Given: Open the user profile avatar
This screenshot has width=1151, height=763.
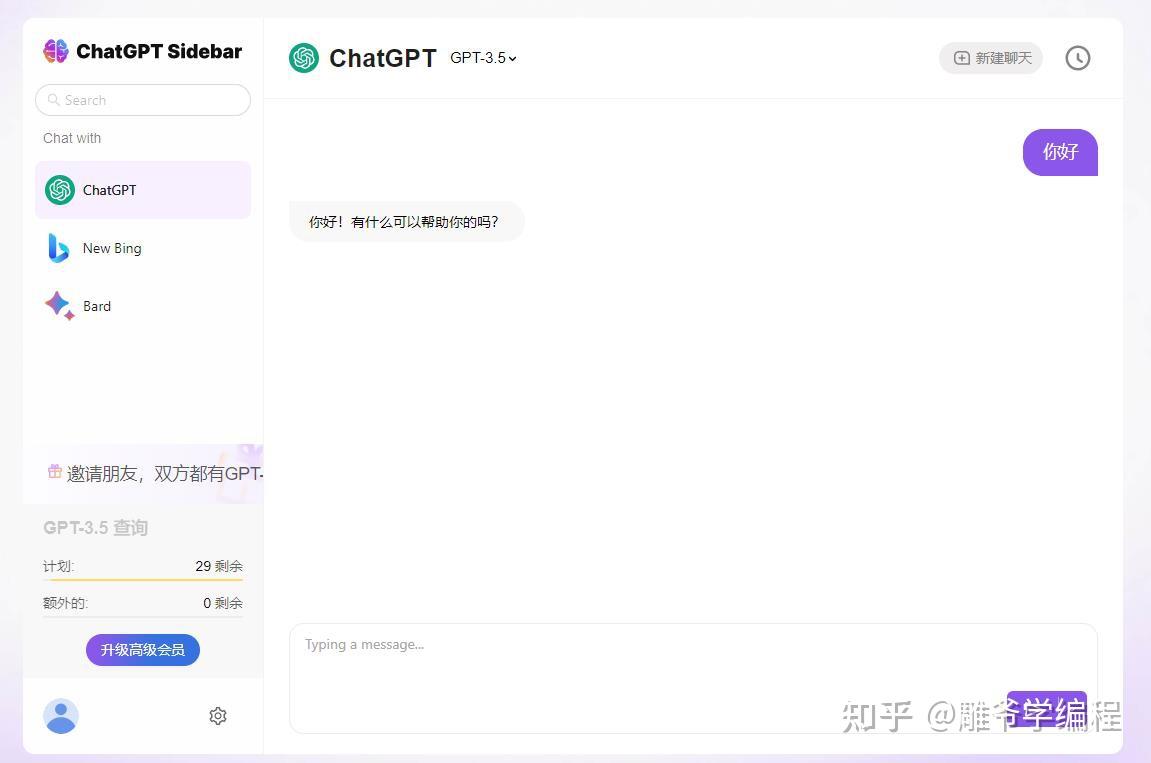Looking at the screenshot, I should tap(61, 716).
